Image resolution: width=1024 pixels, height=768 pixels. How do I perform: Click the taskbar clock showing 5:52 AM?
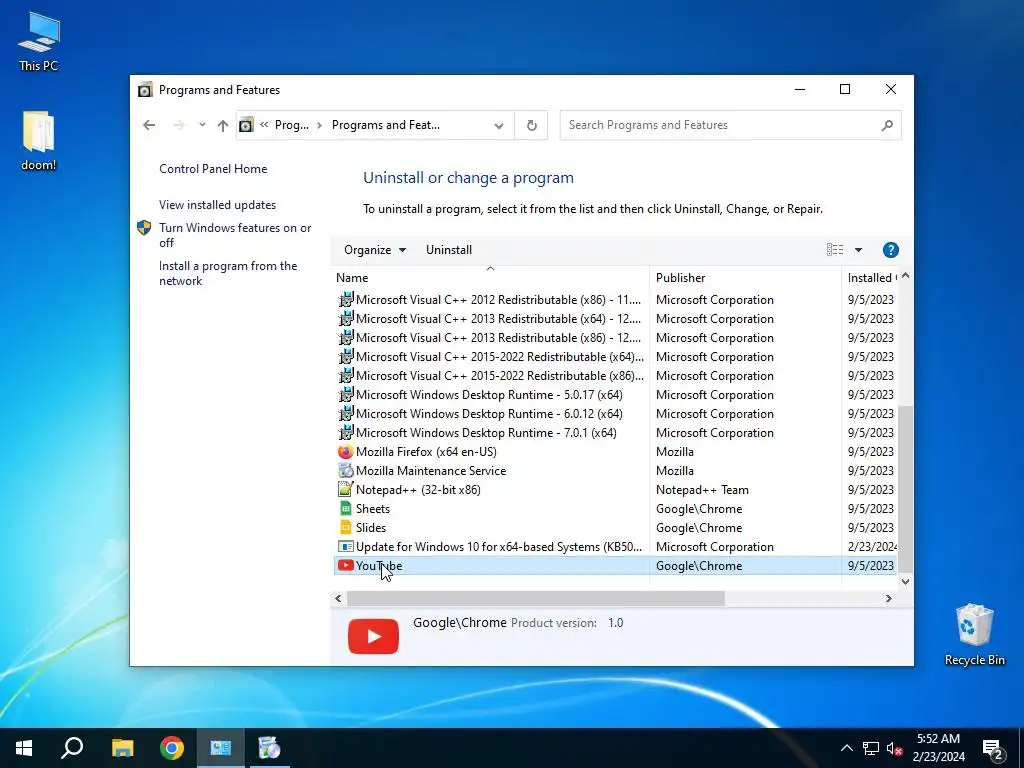point(938,748)
